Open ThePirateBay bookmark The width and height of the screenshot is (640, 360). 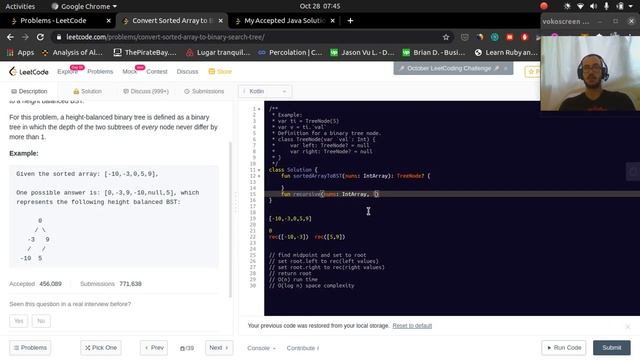click(x=145, y=53)
